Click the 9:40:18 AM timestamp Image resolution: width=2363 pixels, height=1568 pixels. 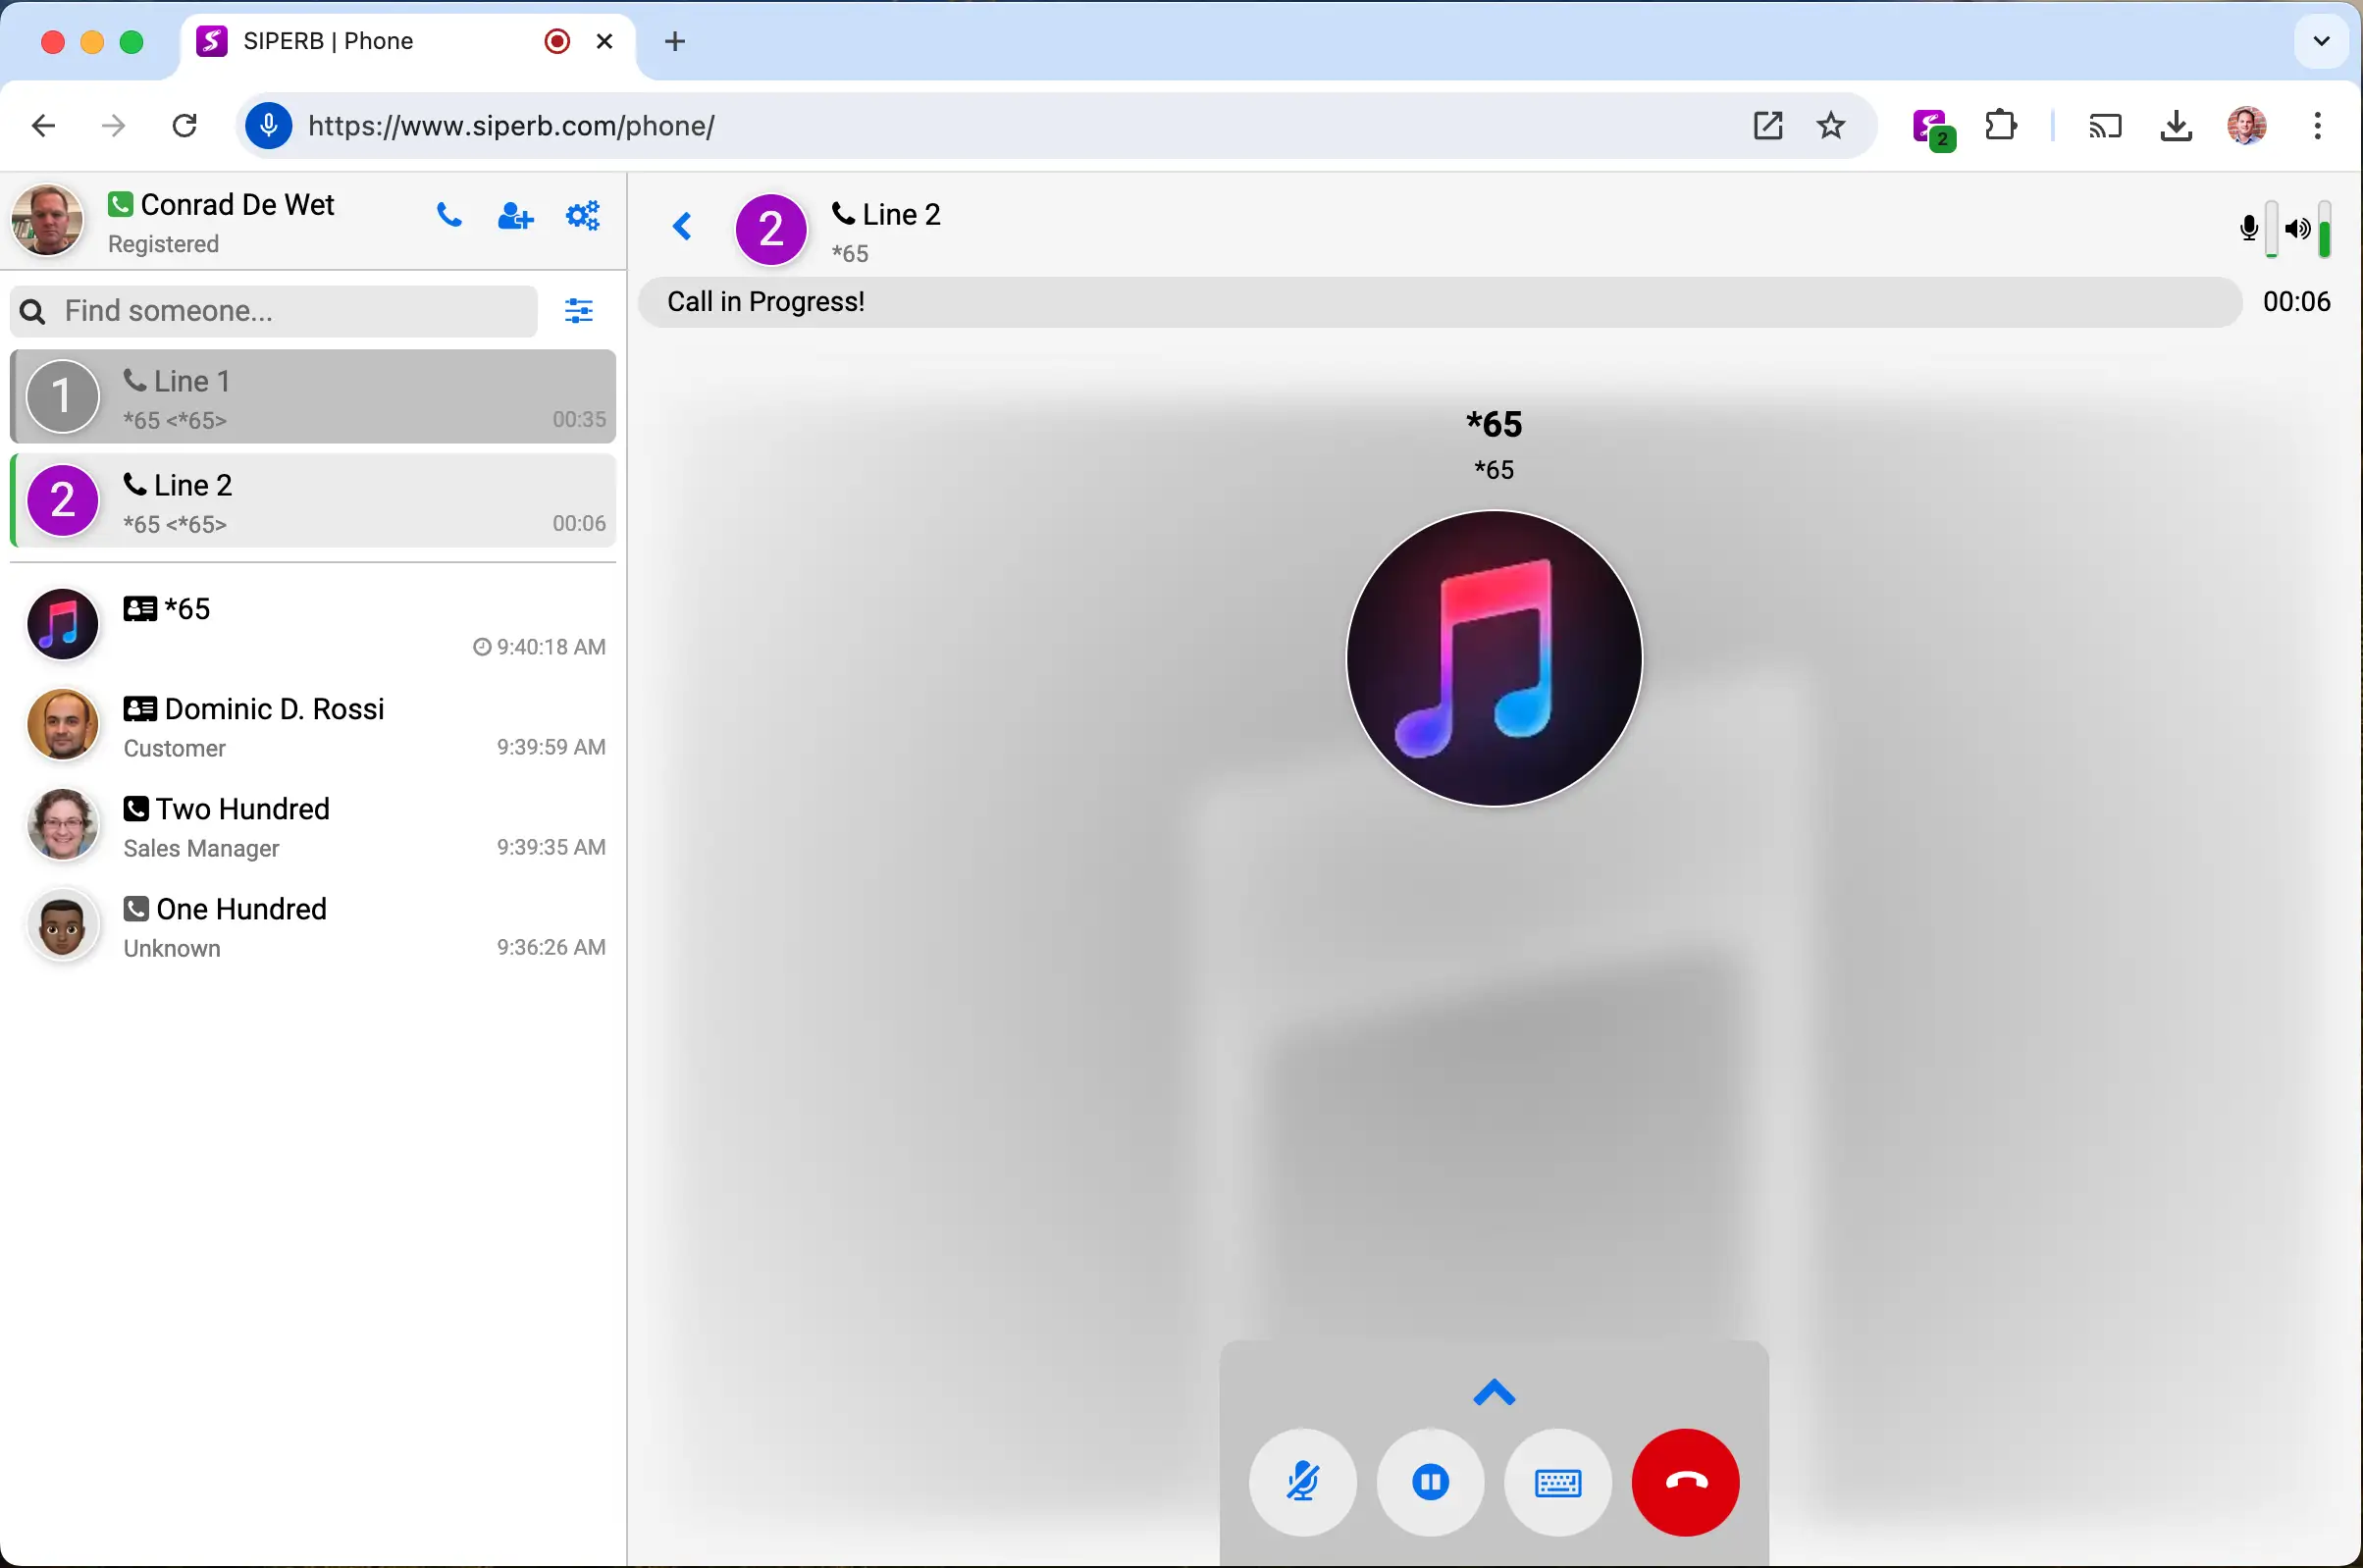coord(551,648)
